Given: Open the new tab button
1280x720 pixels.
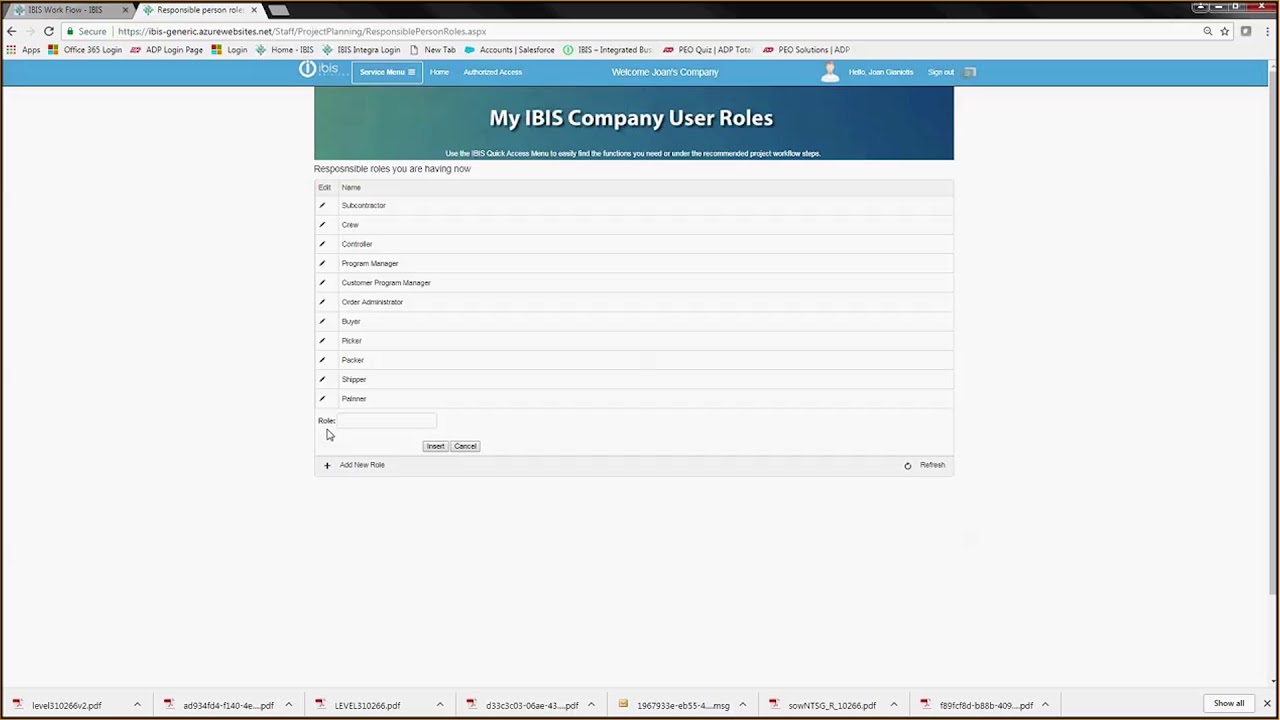Looking at the screenshot, I should click(279, 10).
